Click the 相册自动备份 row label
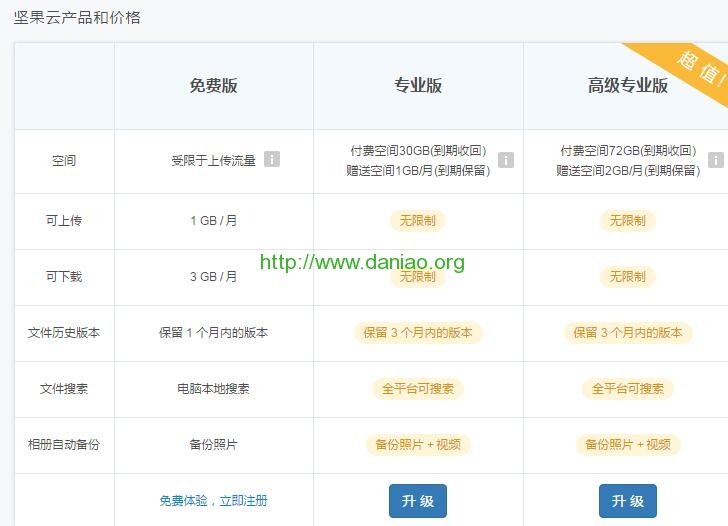 click(64, 445)
